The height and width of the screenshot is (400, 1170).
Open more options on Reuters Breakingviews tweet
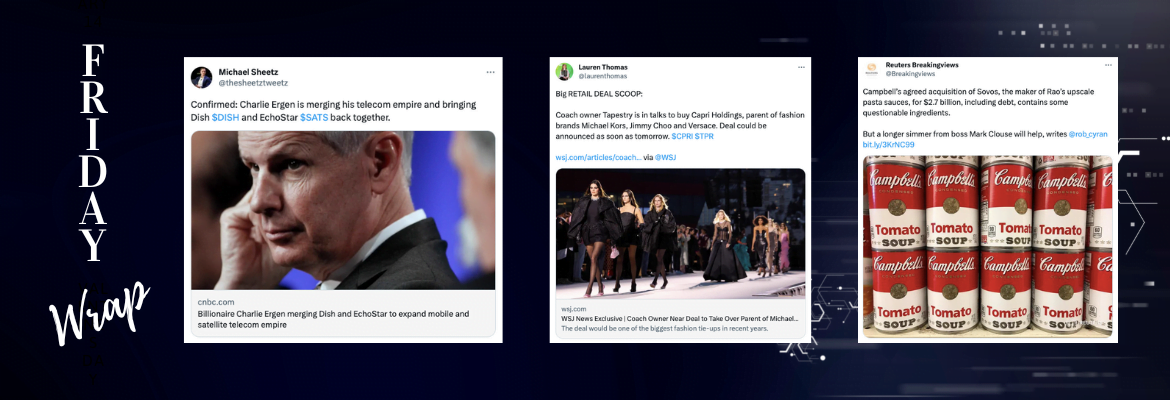(x=1108, y=65)
